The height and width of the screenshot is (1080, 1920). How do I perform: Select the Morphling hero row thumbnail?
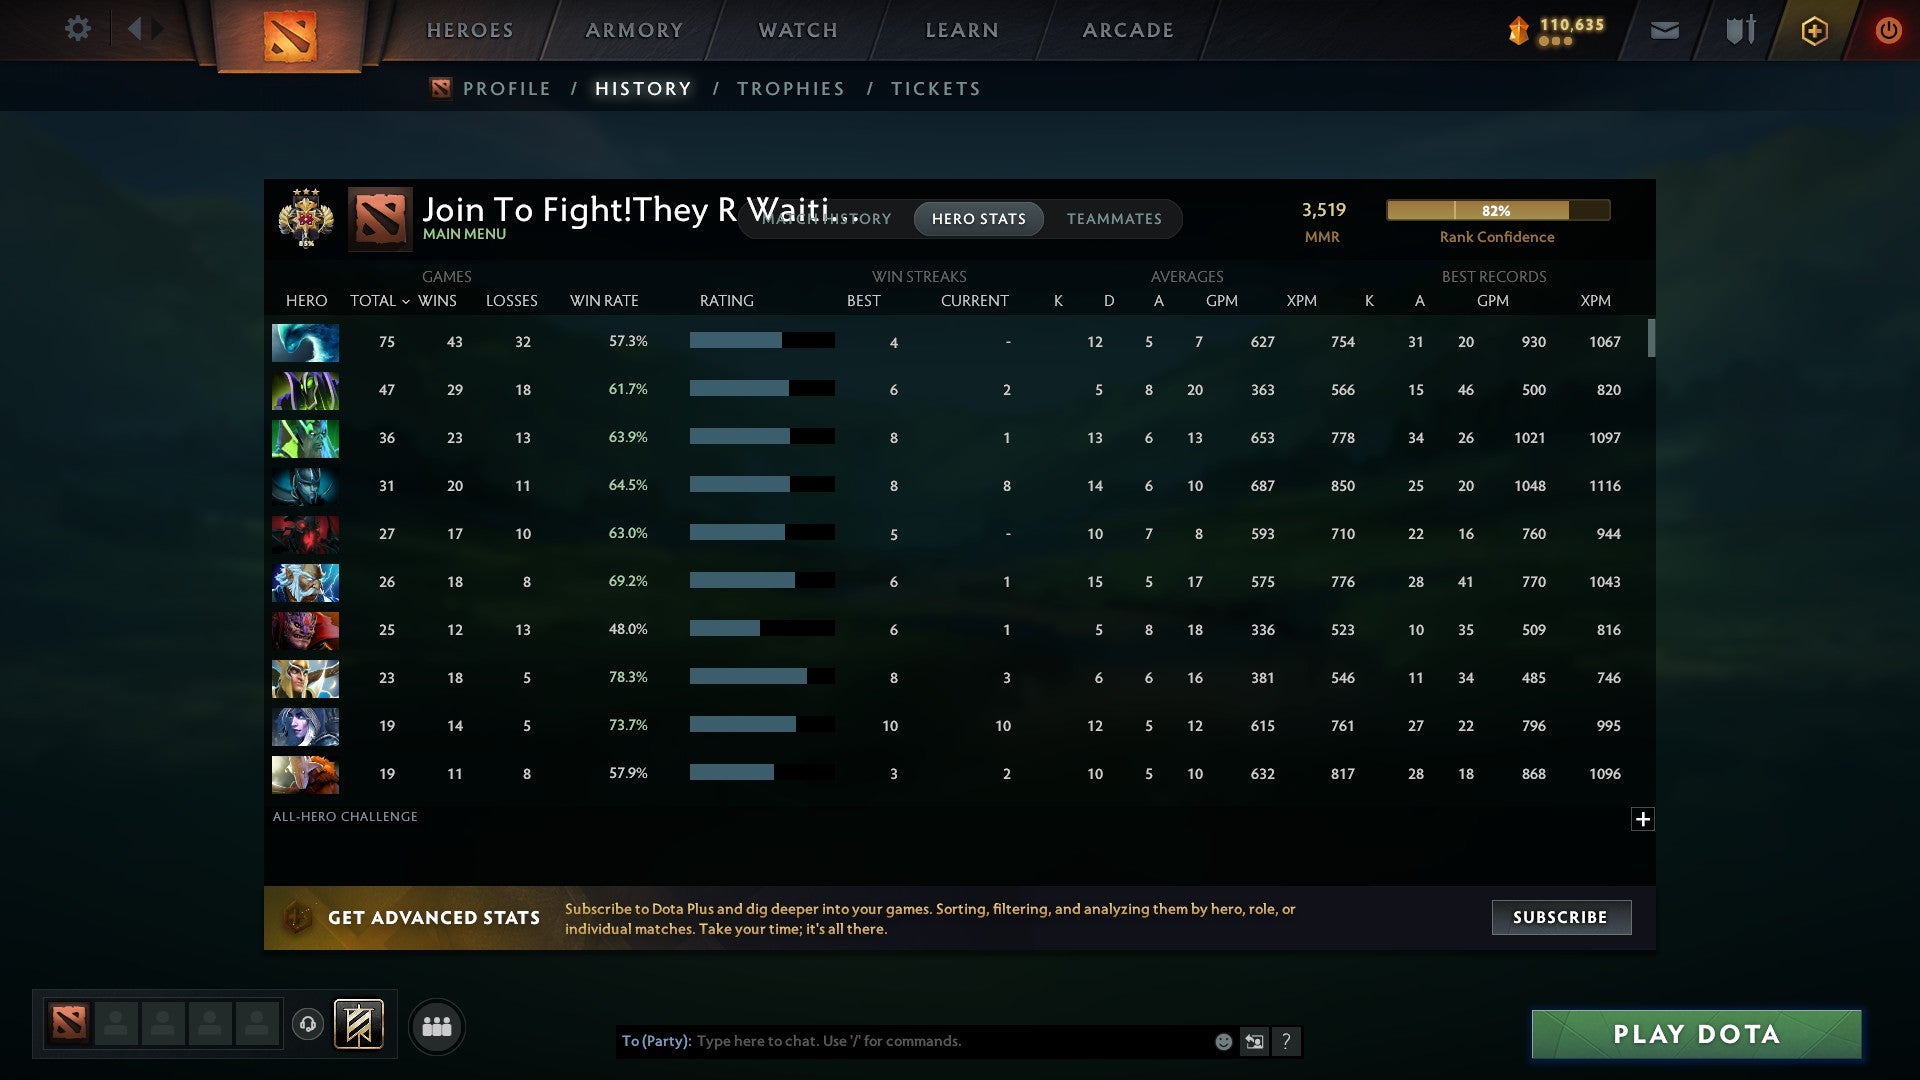[x=305, y=342]
